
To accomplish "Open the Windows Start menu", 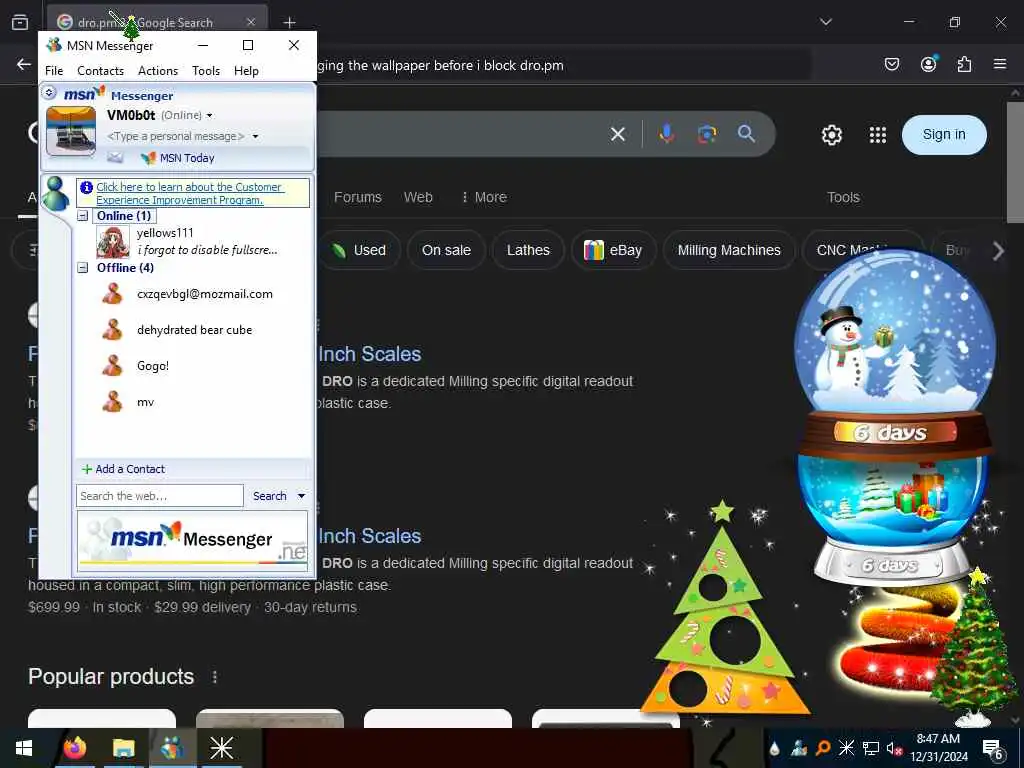I will coord(24,748).
